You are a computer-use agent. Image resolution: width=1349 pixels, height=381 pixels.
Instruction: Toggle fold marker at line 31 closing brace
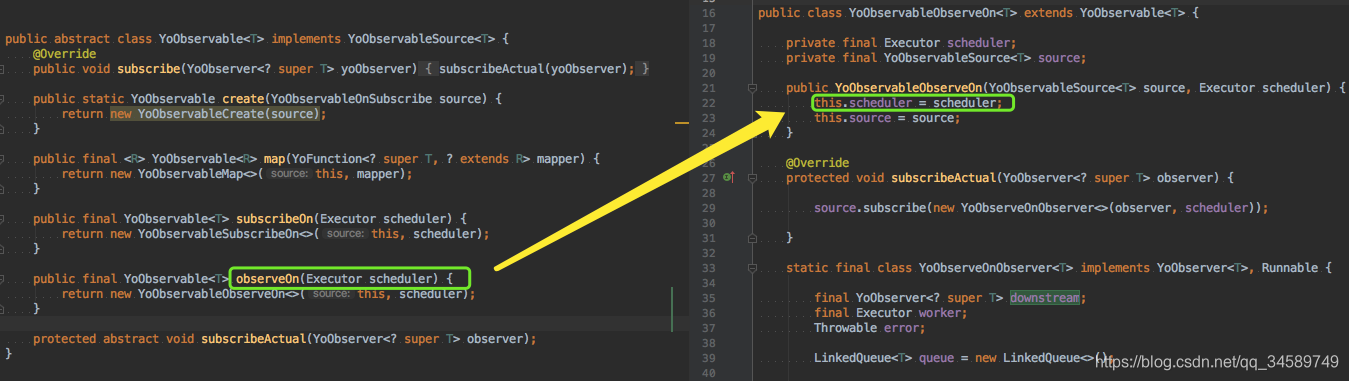[751, 238]
